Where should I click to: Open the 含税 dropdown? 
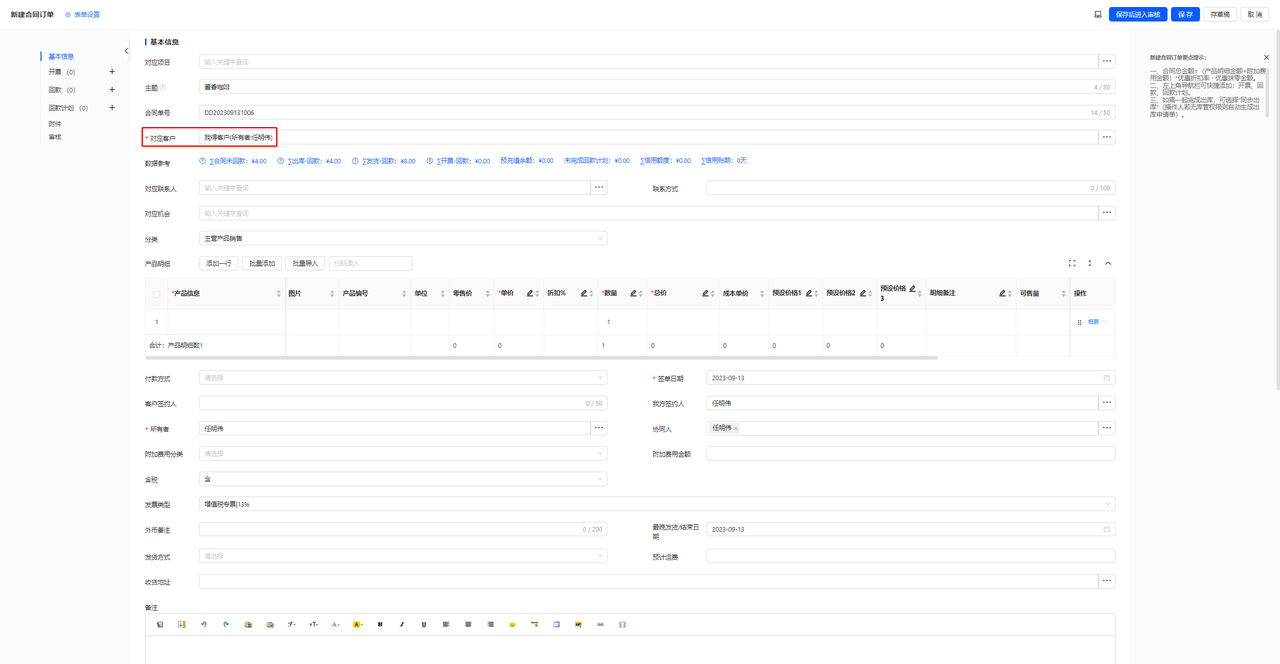(x=403, y=479)
